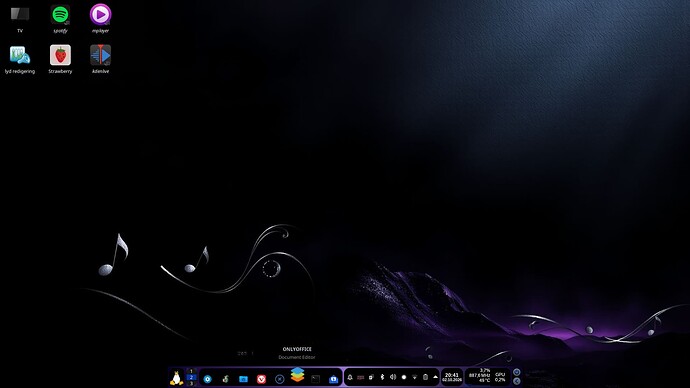Open the kdenlive desktop icon
Screen dimensions: 690x388
(100, 59)
